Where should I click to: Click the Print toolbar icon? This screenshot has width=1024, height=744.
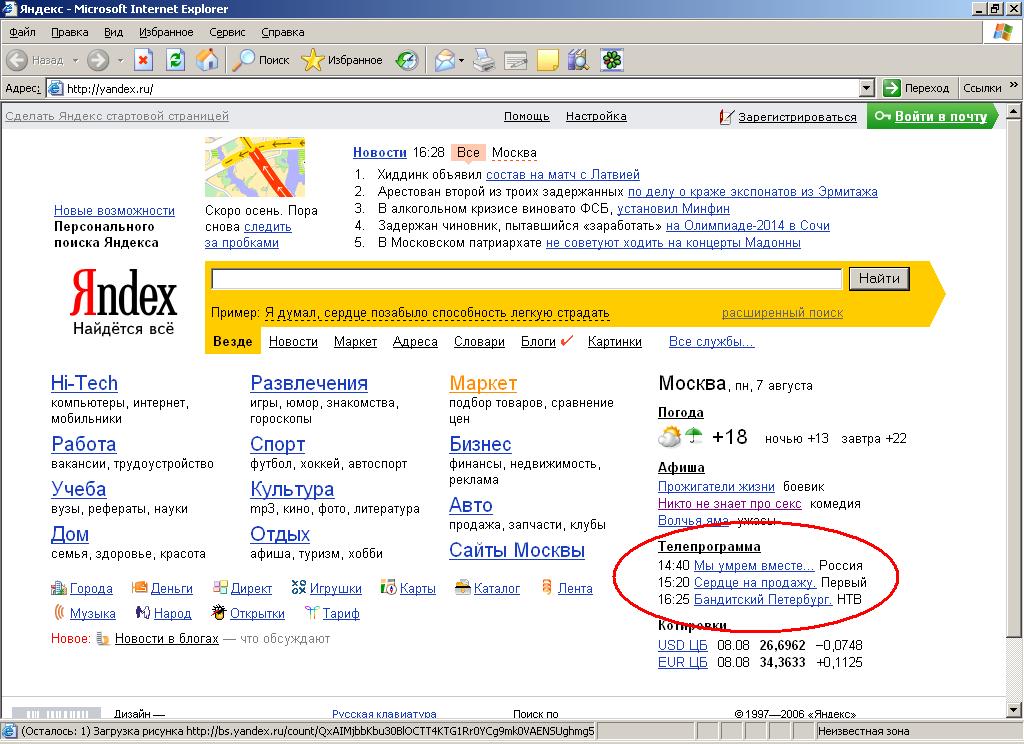coord(484,60)
